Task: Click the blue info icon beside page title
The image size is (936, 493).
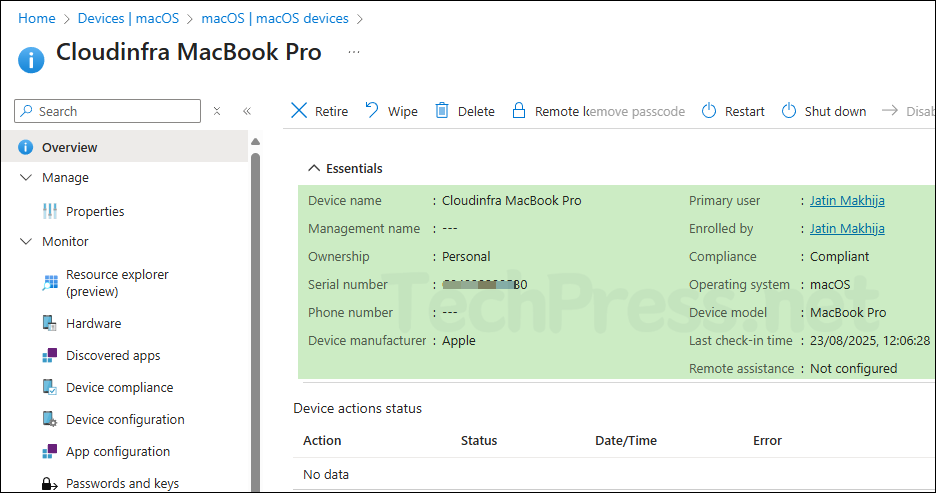Action: 31,60
